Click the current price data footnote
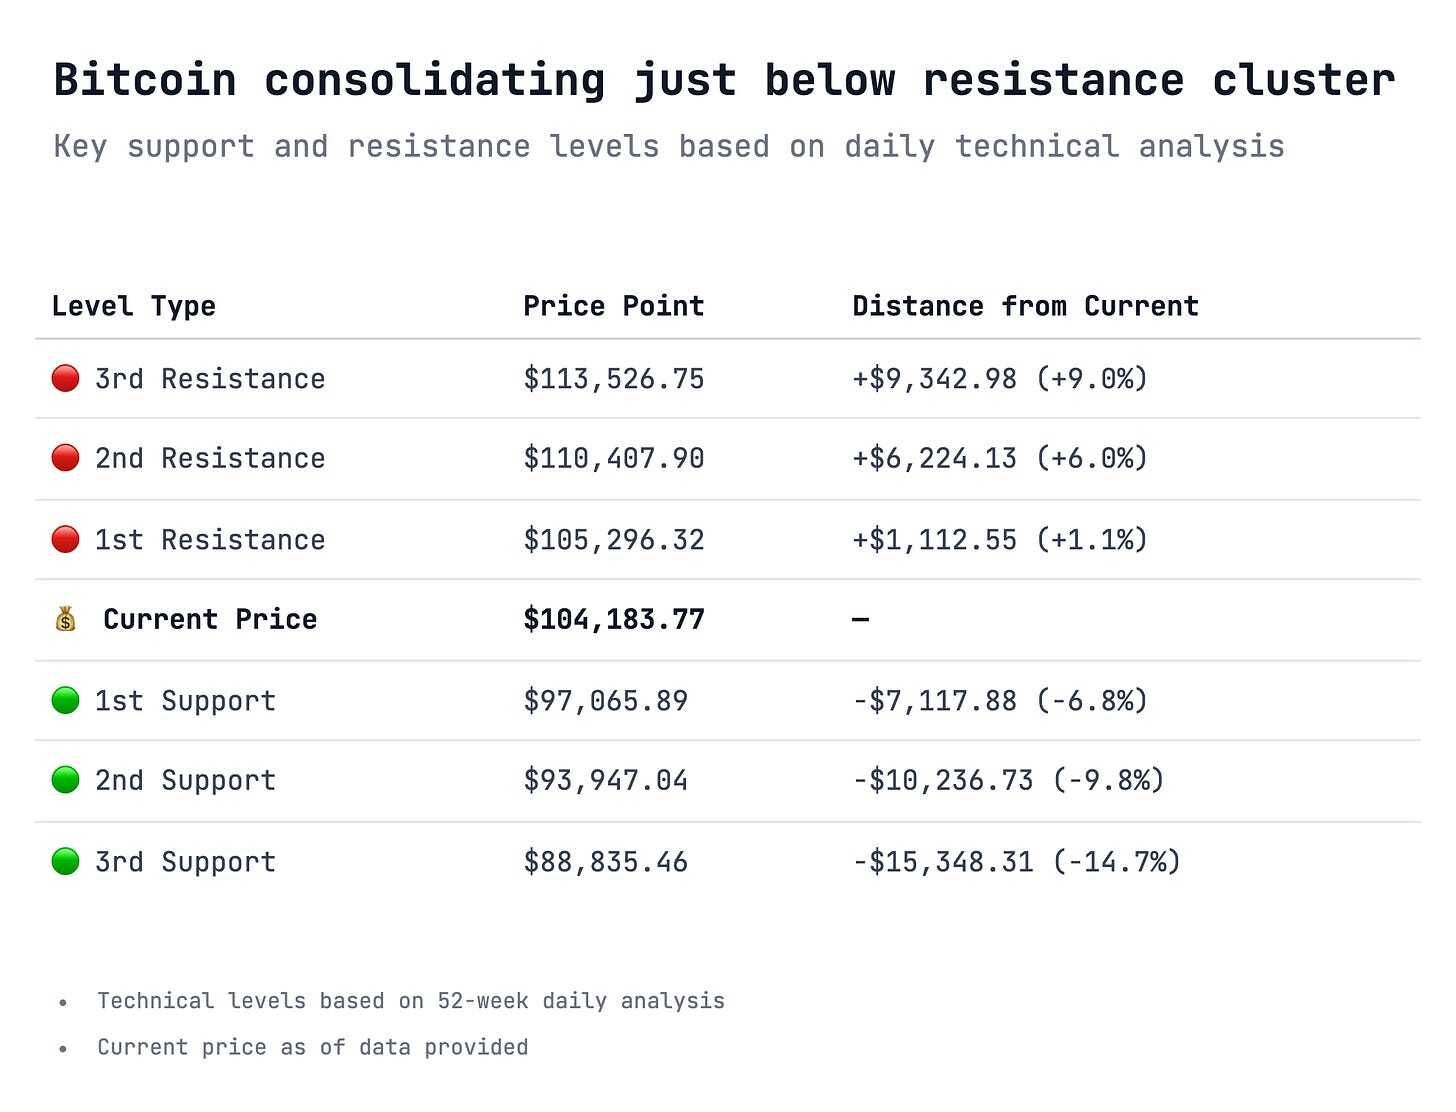 tap(312, 1047)
